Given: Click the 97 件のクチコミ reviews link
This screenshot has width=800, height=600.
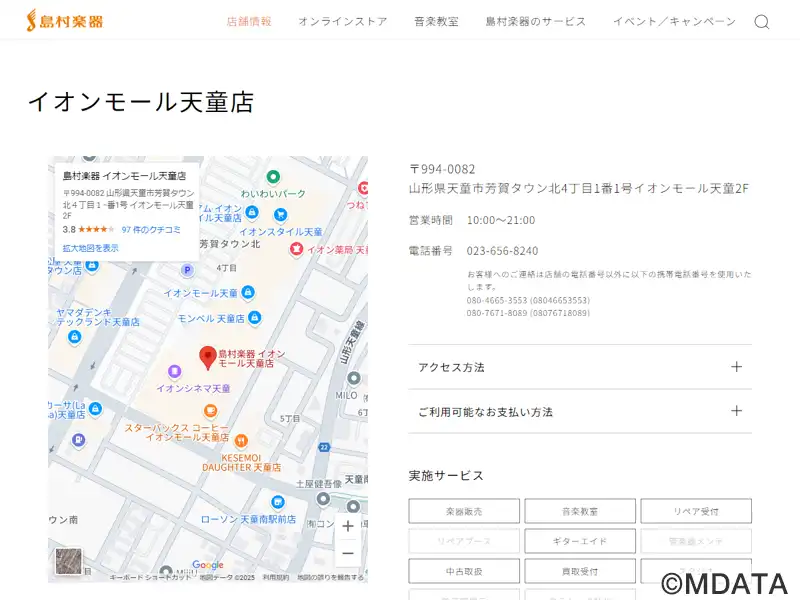Looking at the screenshot, I should (151, 230).
